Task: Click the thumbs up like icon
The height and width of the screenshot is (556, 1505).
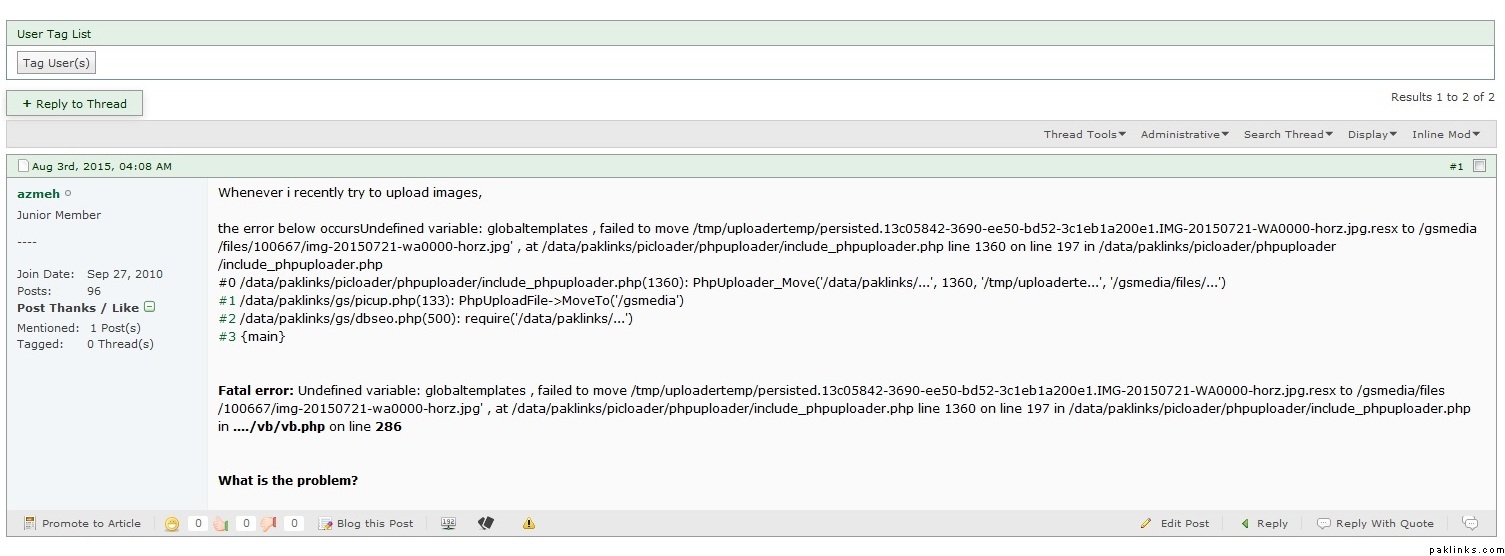Action: tap(220, 523)
